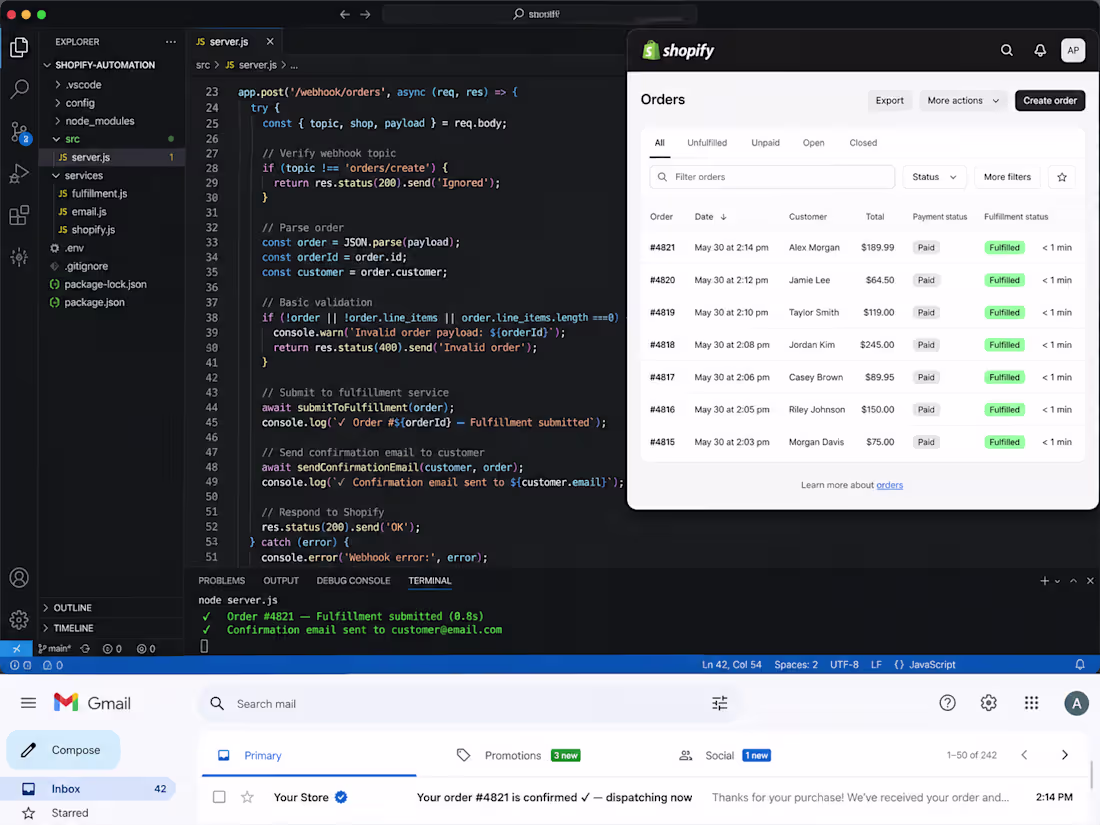Click the Filter orders input field
The width and height of the screenshot is (1100, 825).
[772, 177]
